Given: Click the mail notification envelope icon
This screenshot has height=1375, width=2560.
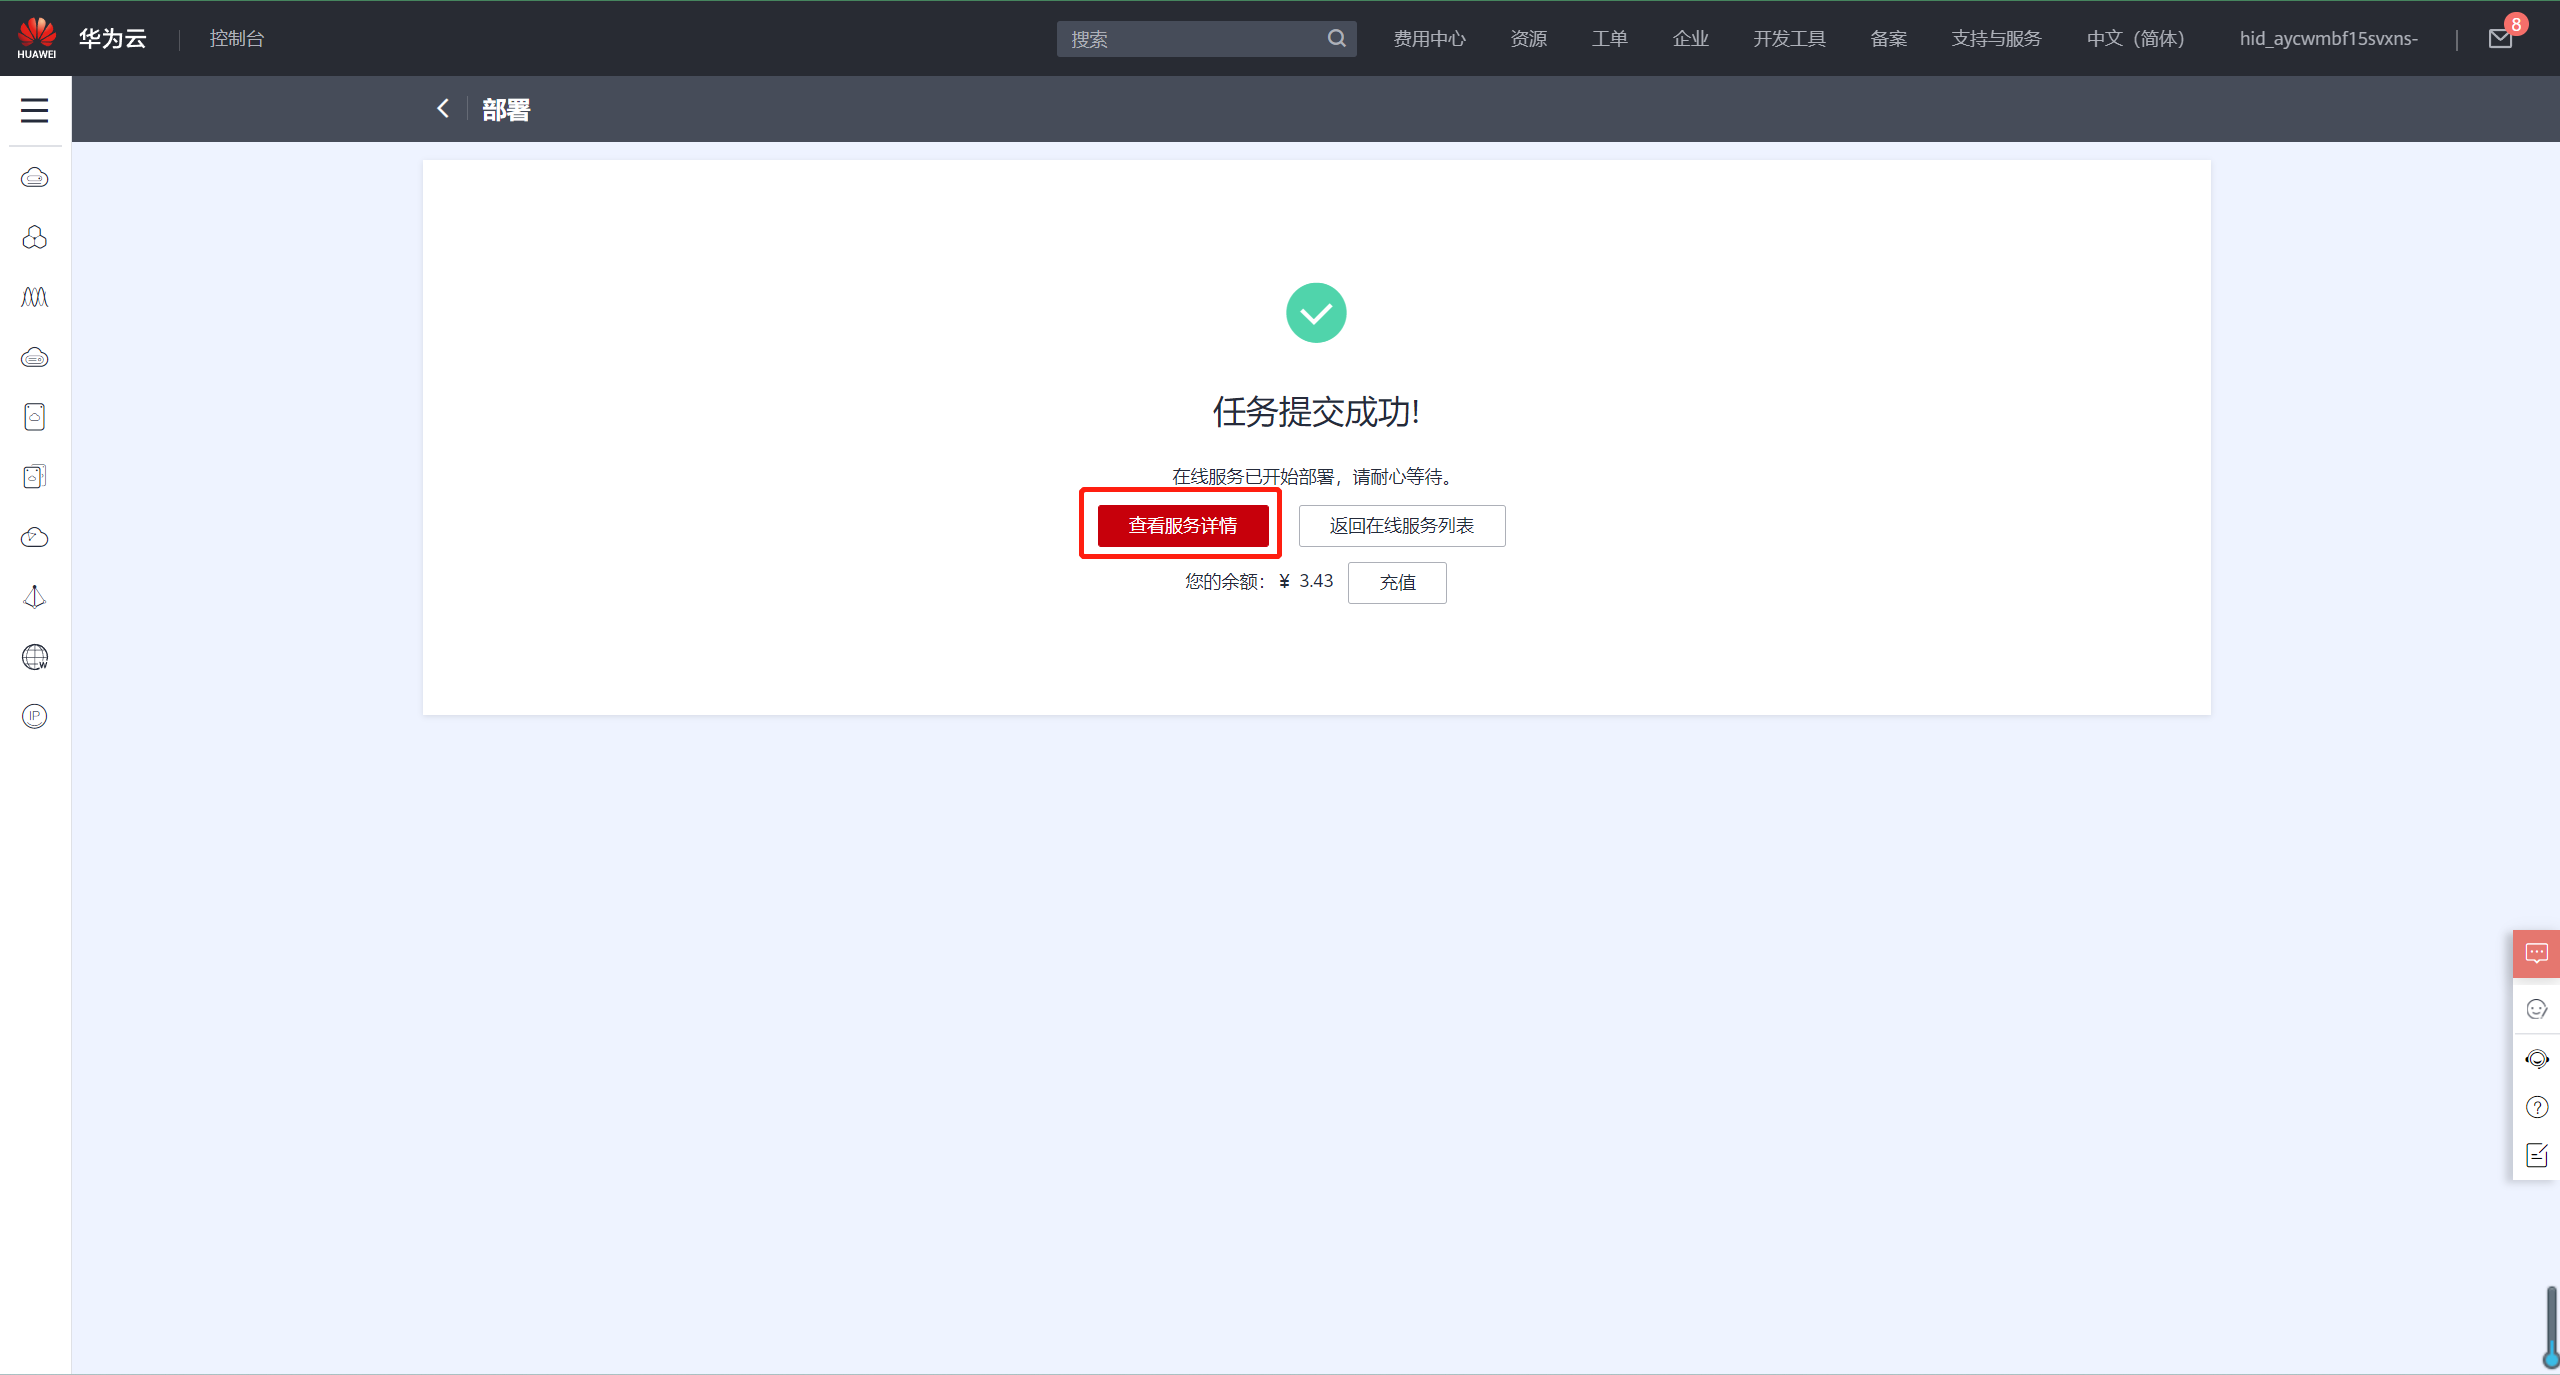Looking at the screenshot, I should pyautogui.click(x=2500, y=39).
